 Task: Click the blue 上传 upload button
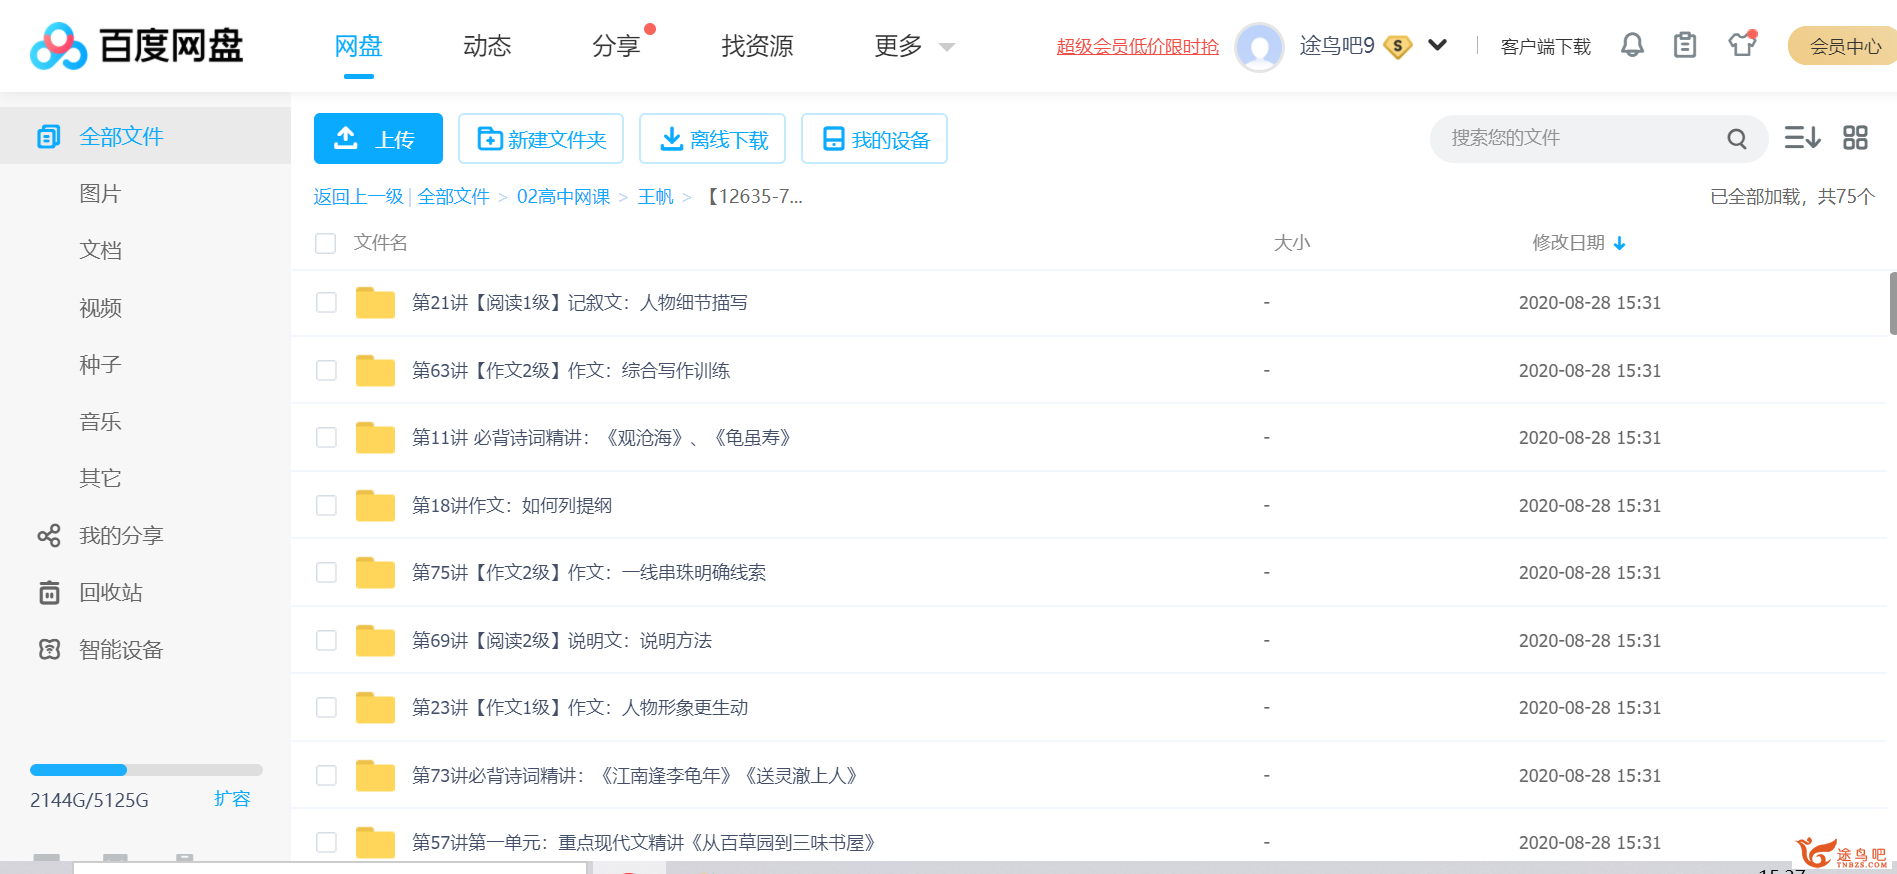point(378,138)
